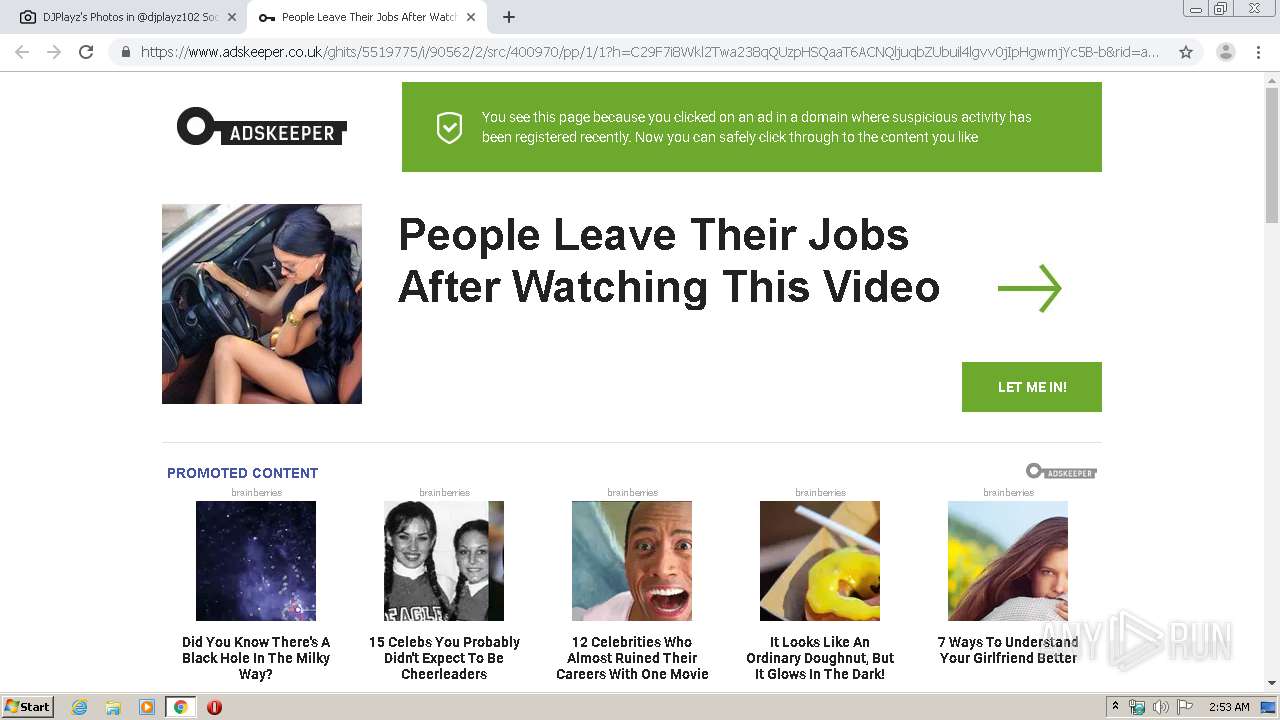Open the Chrome profile avatar icon
The image size is (1280, 720).
(x=1225, y=52)
